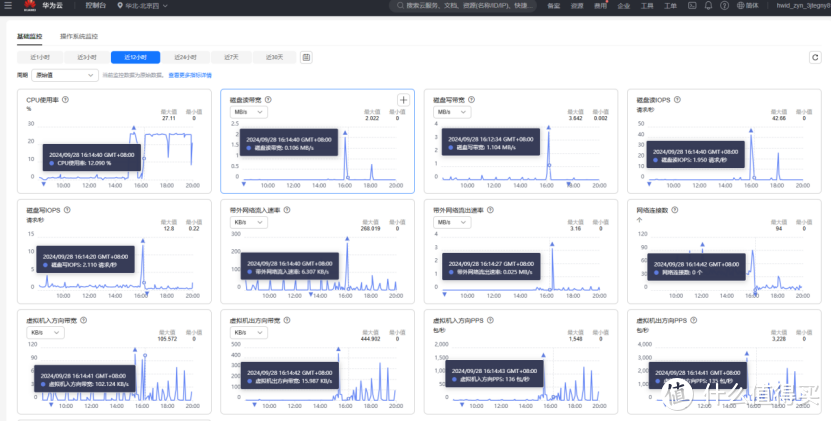831x421 pixels.
Task: Open the KB/s unit dropdown for 带外网络流入速率
Action: (x=245, y=222)
